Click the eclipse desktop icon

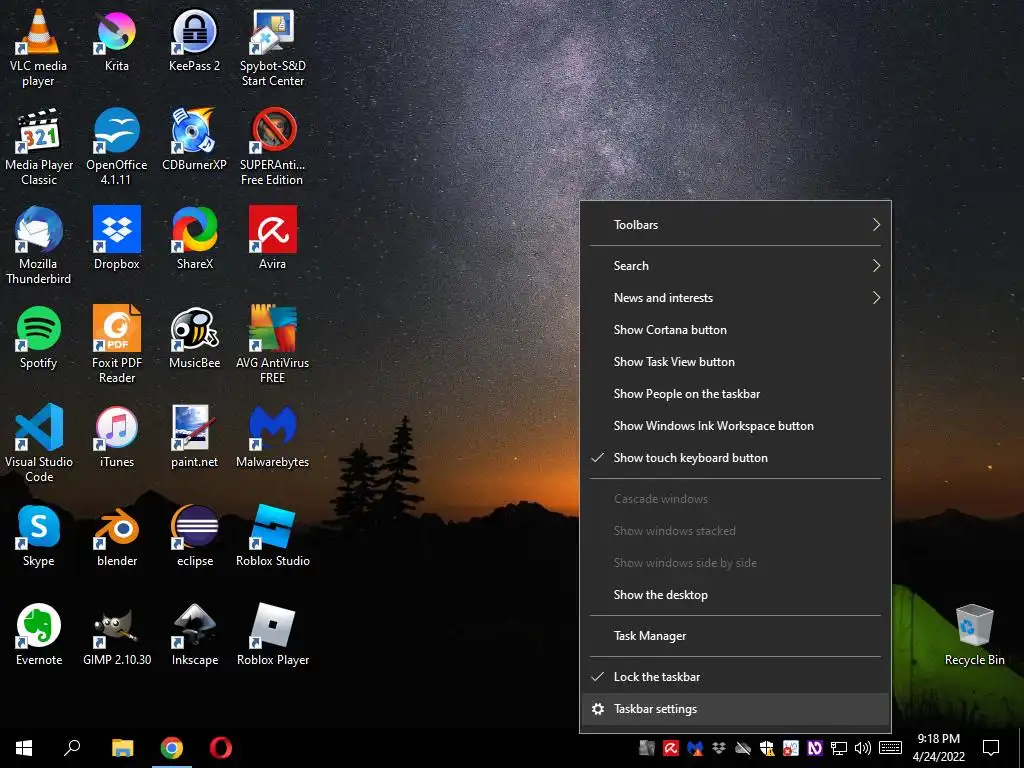tap(195, 536)
